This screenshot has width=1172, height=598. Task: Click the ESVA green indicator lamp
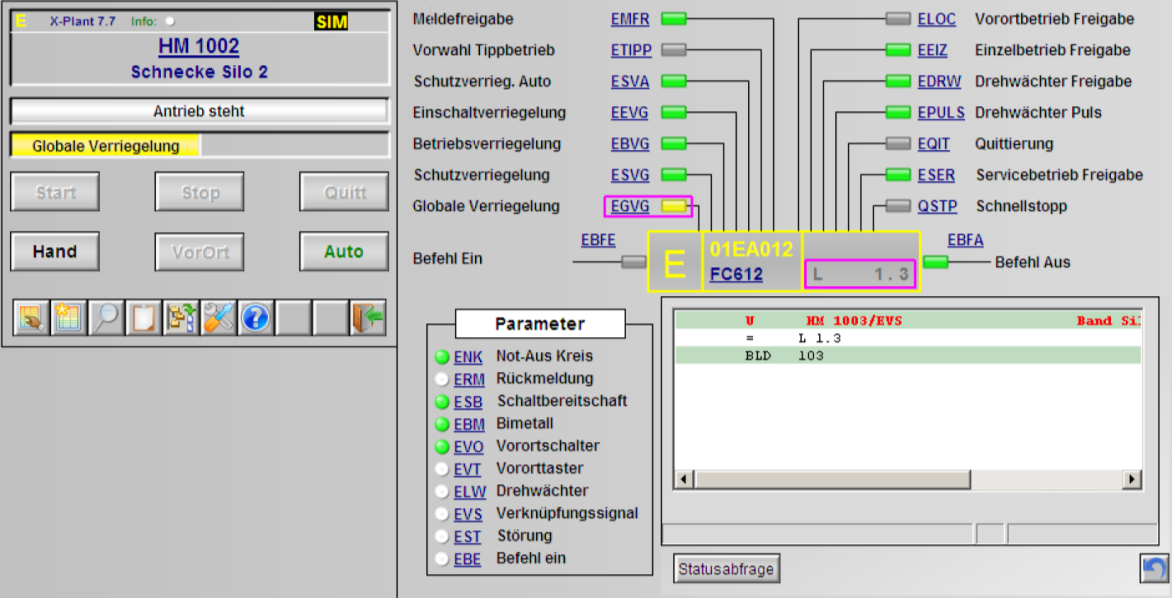coord(674,81)
